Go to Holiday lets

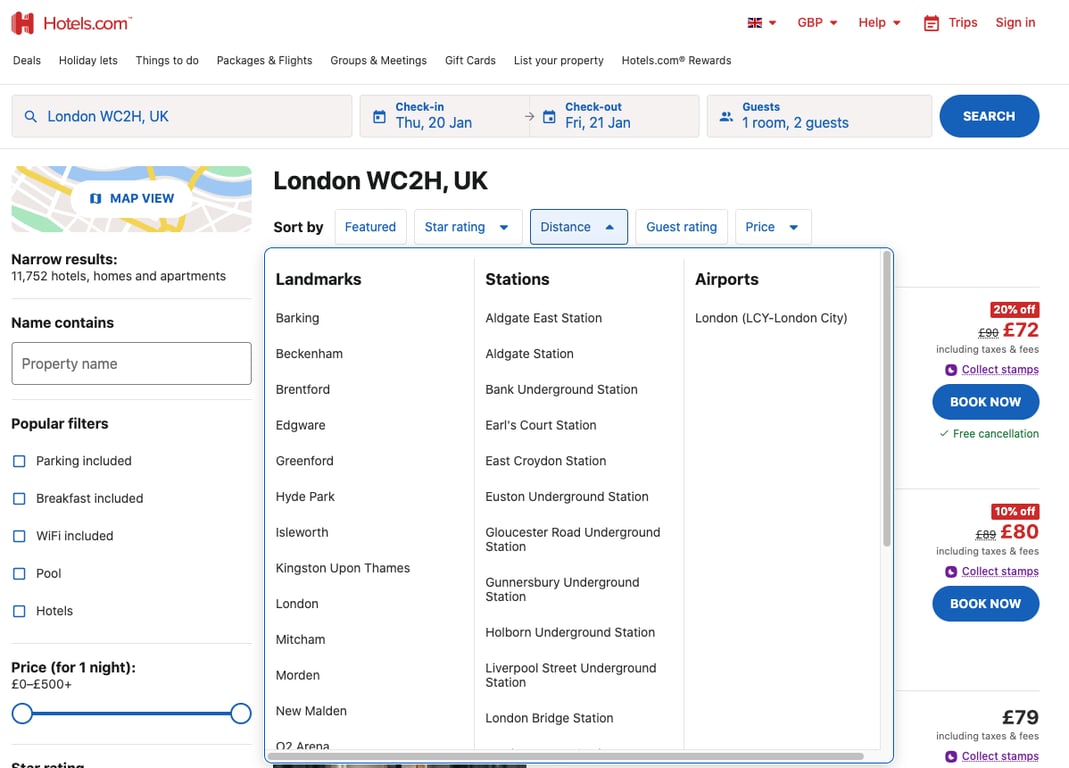click(x=88, y=61)
